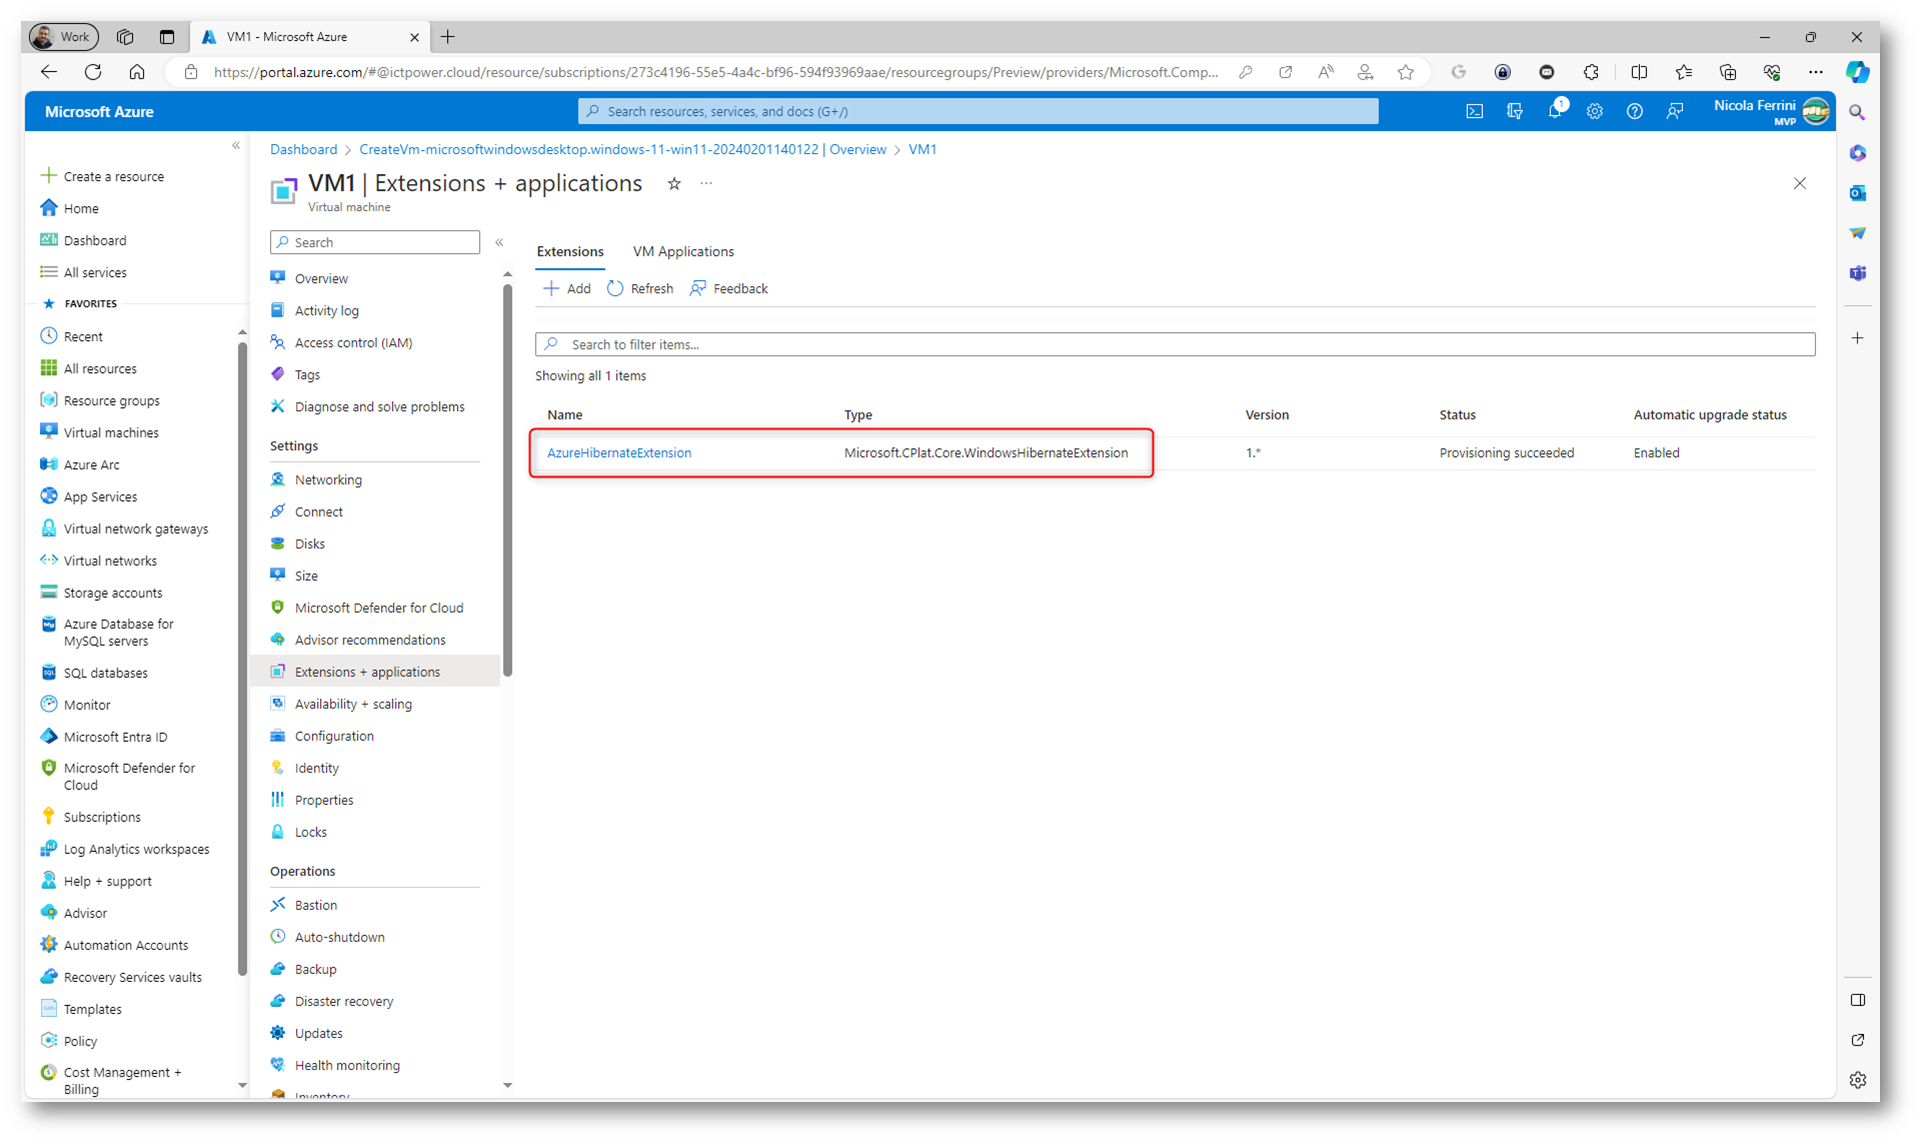The height and width of the screenshot is (1144, 1922).
Task: Open the Directories and subscriptions filter icon
Action: coord(1514,112)
